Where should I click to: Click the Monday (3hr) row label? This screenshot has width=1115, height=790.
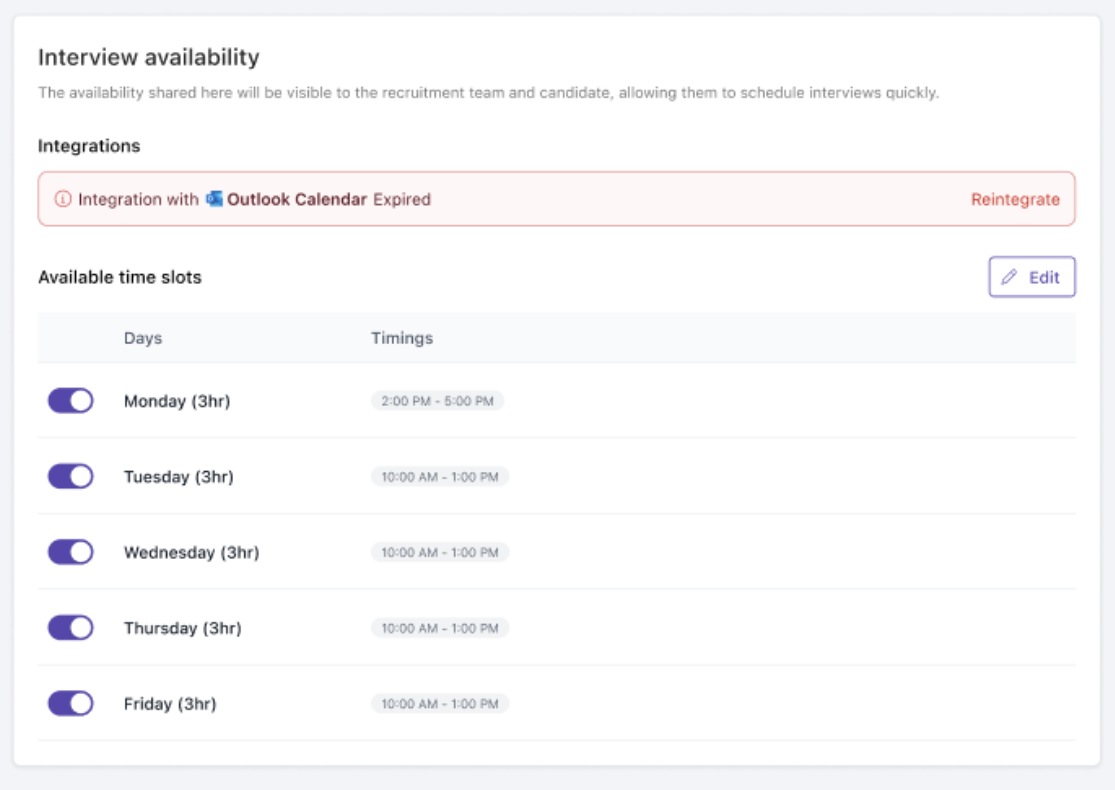coord(177,401)
